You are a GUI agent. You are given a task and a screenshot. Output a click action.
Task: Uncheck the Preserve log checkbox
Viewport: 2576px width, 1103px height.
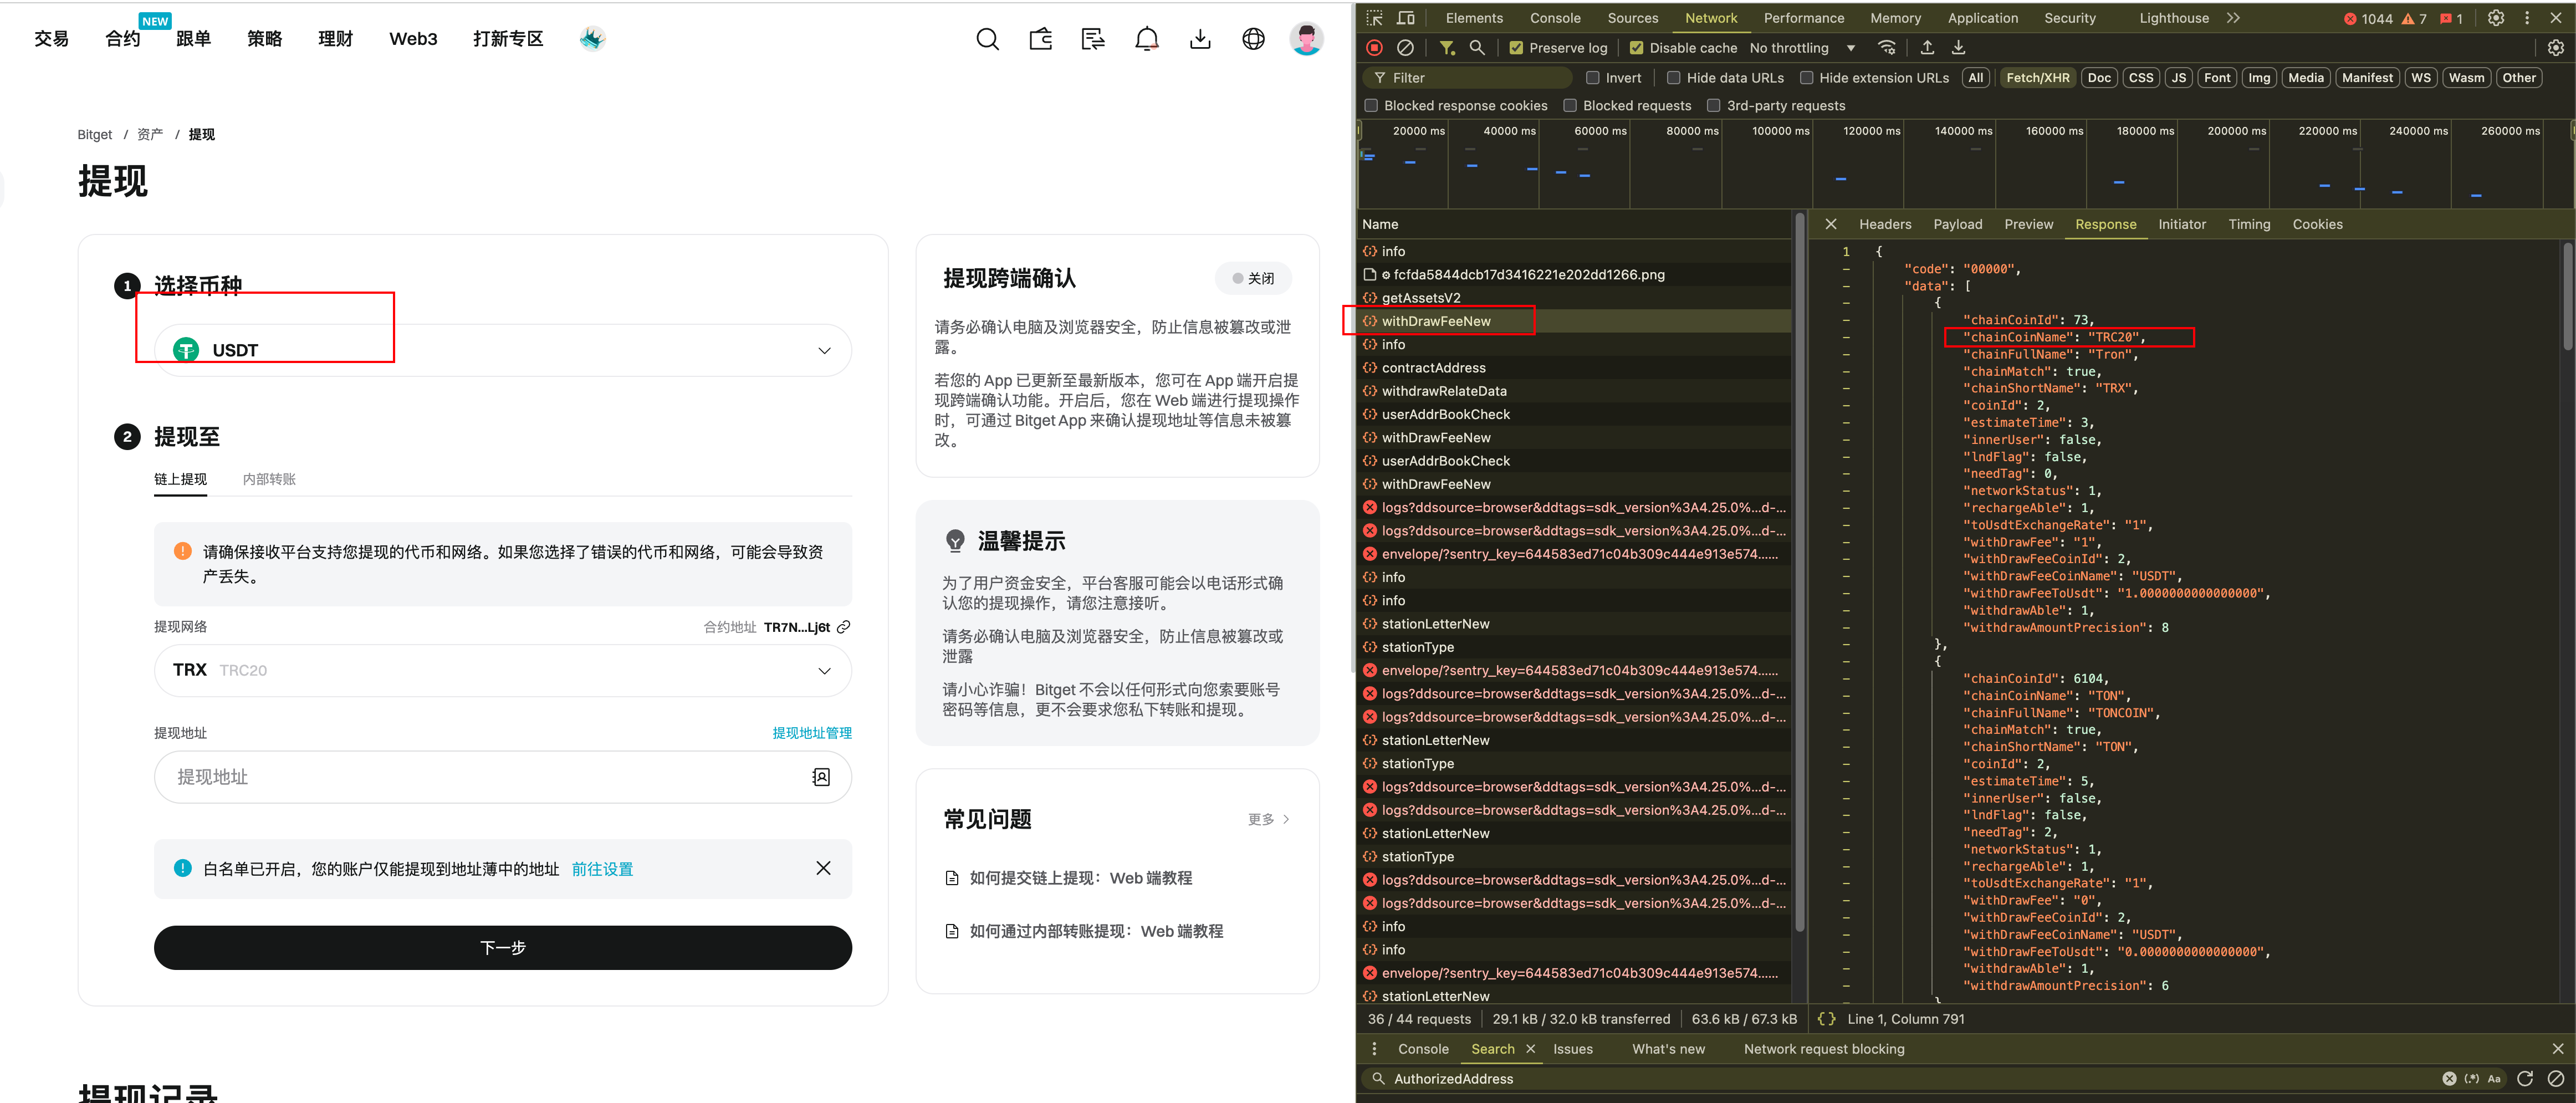click(x=1516, y=48)
